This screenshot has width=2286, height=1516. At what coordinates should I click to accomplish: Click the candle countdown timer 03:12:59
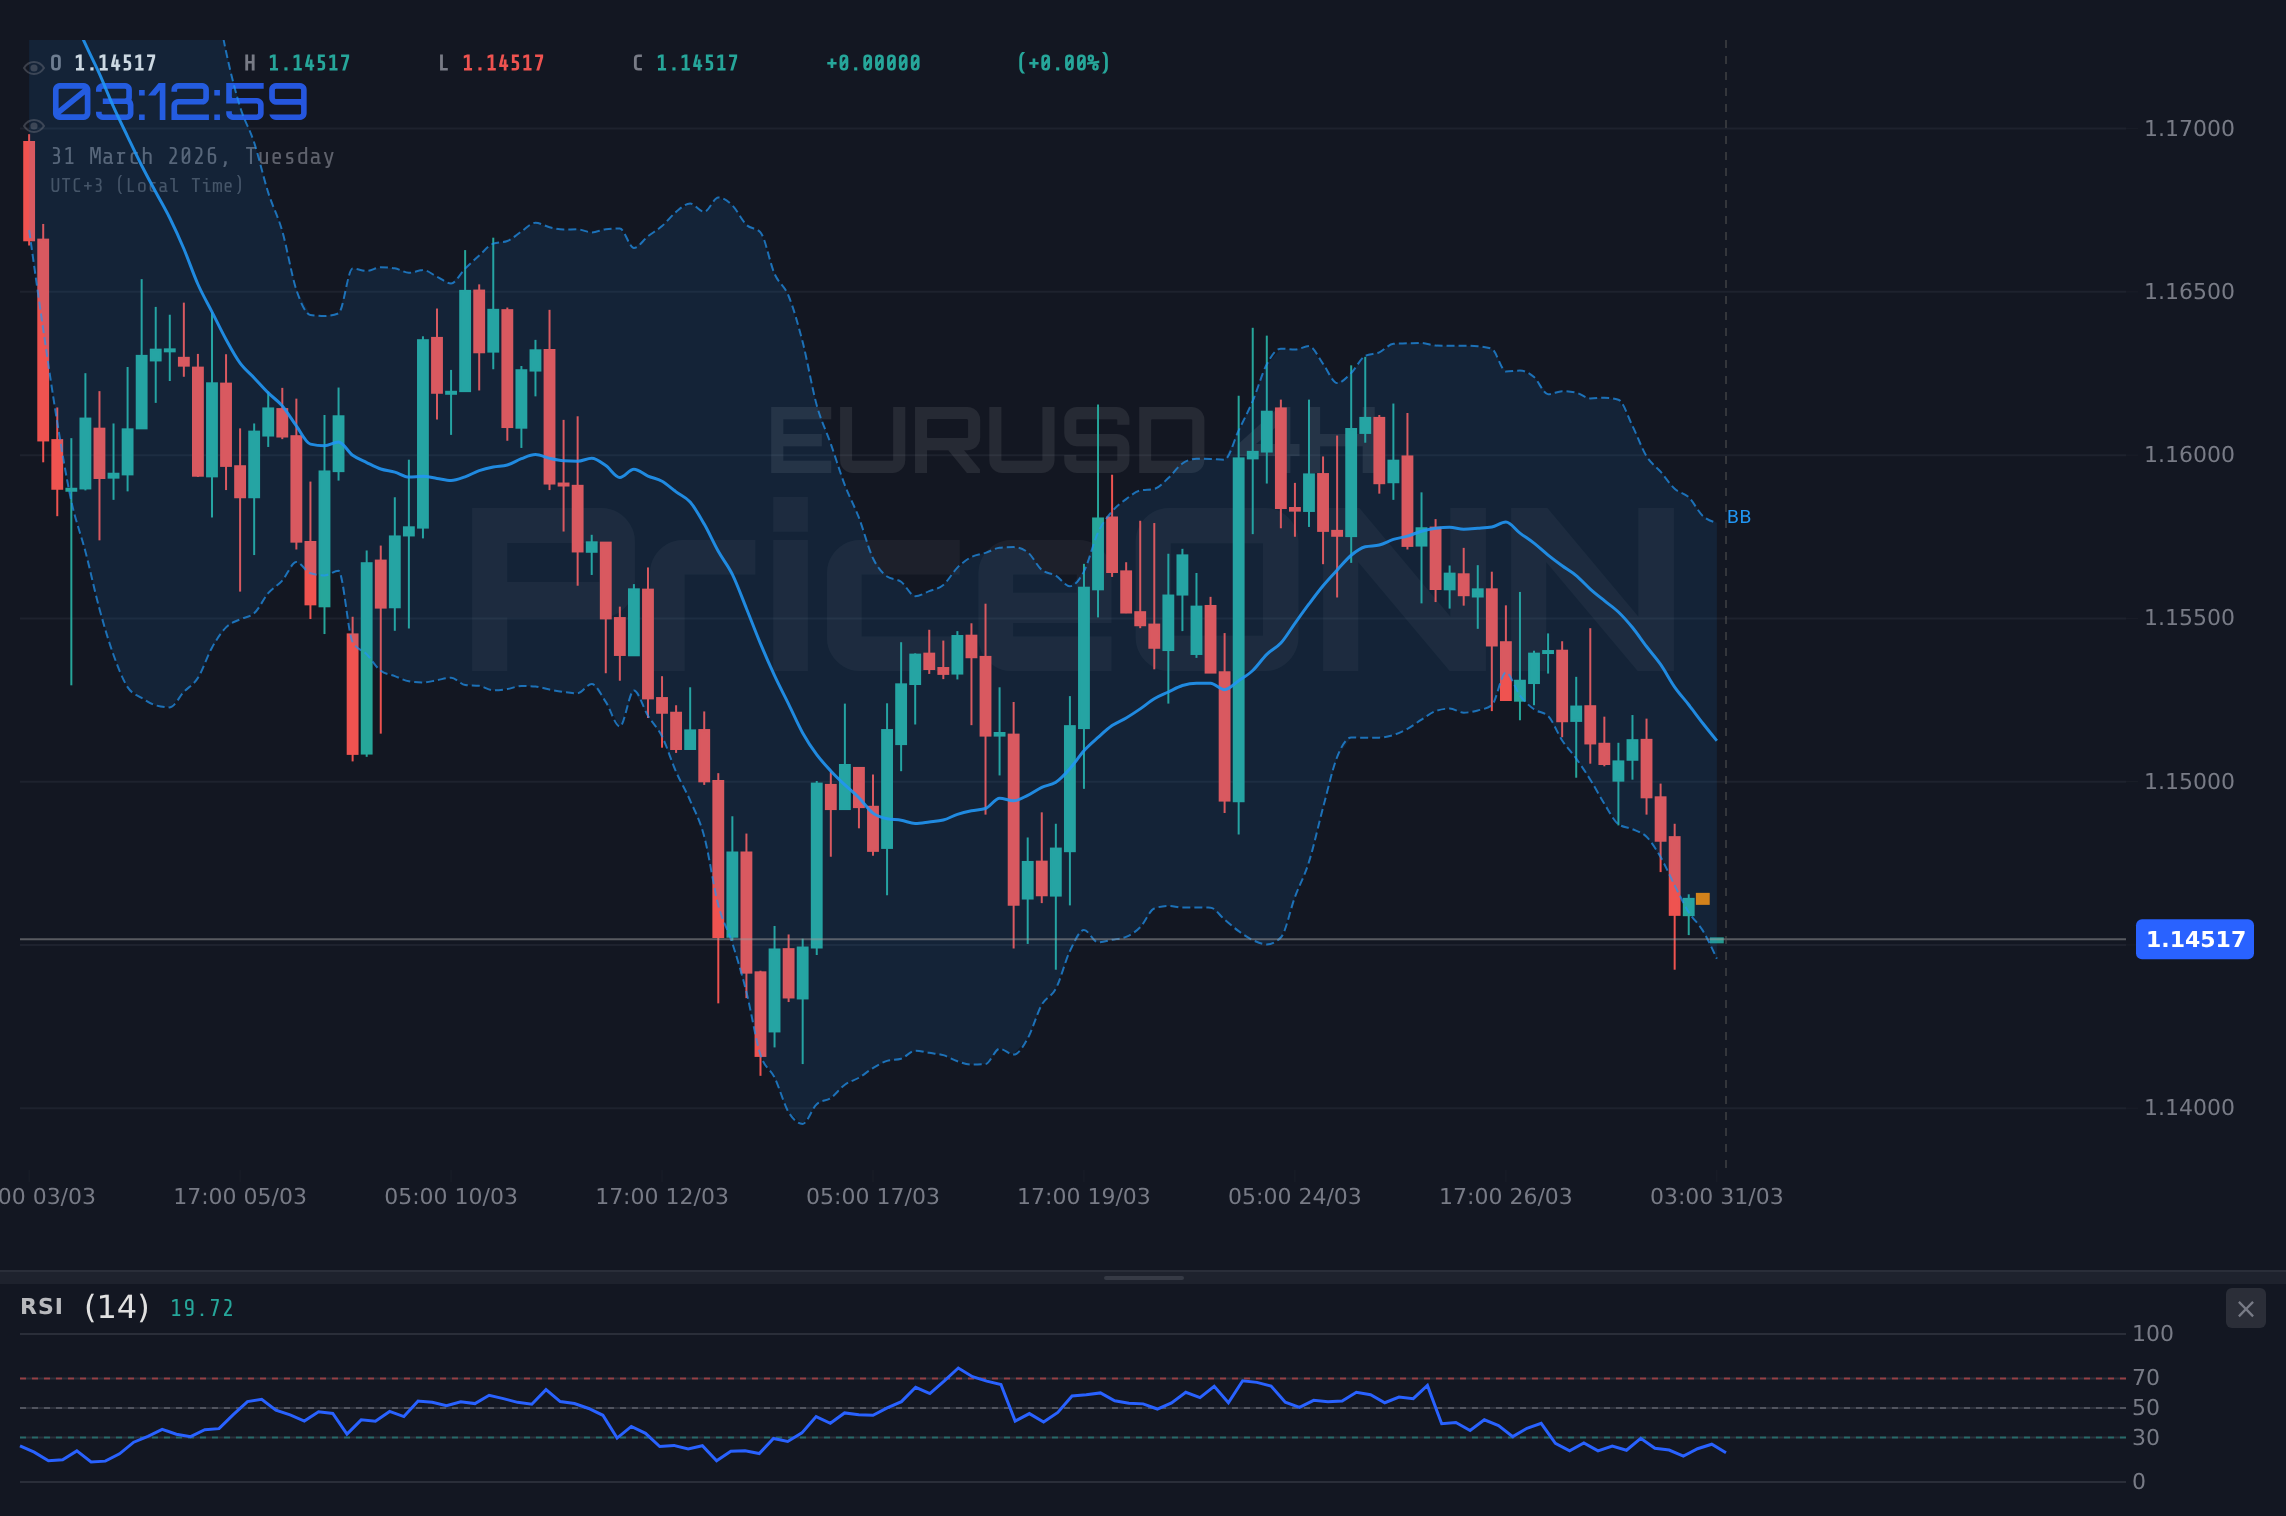(178, 100)
